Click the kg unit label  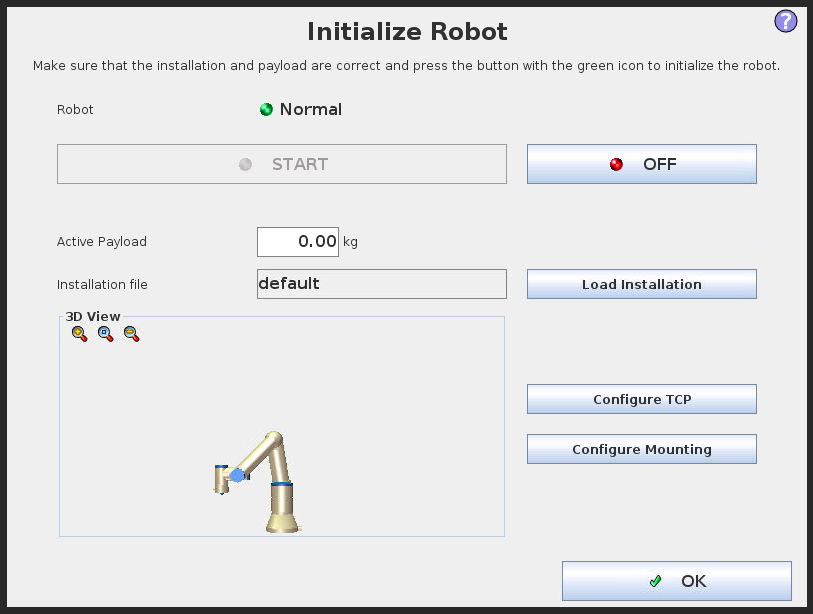click(350, 242)
